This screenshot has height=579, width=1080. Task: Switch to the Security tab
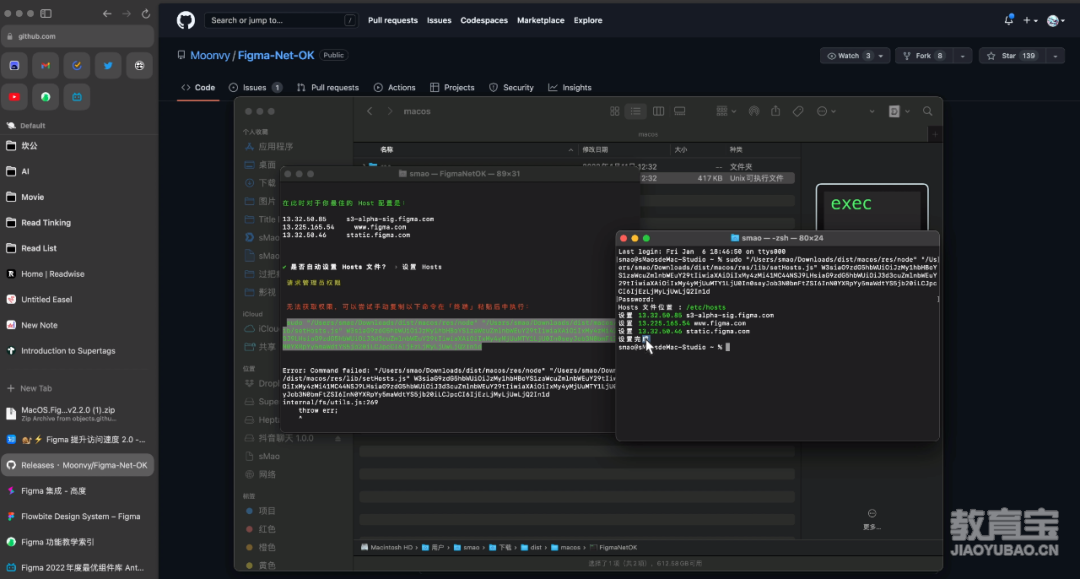point(511,87)
